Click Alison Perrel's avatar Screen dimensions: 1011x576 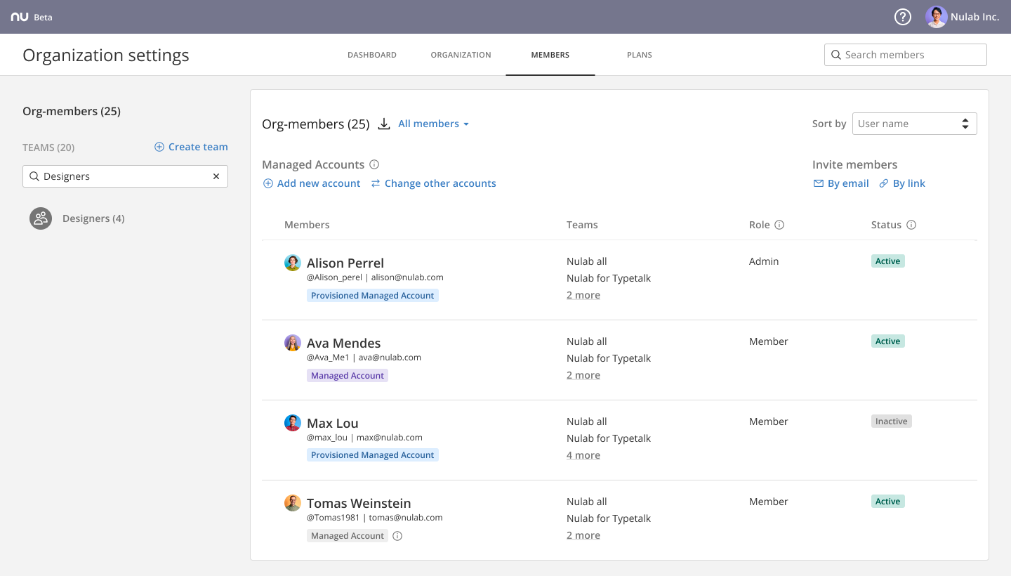point(292,263)
